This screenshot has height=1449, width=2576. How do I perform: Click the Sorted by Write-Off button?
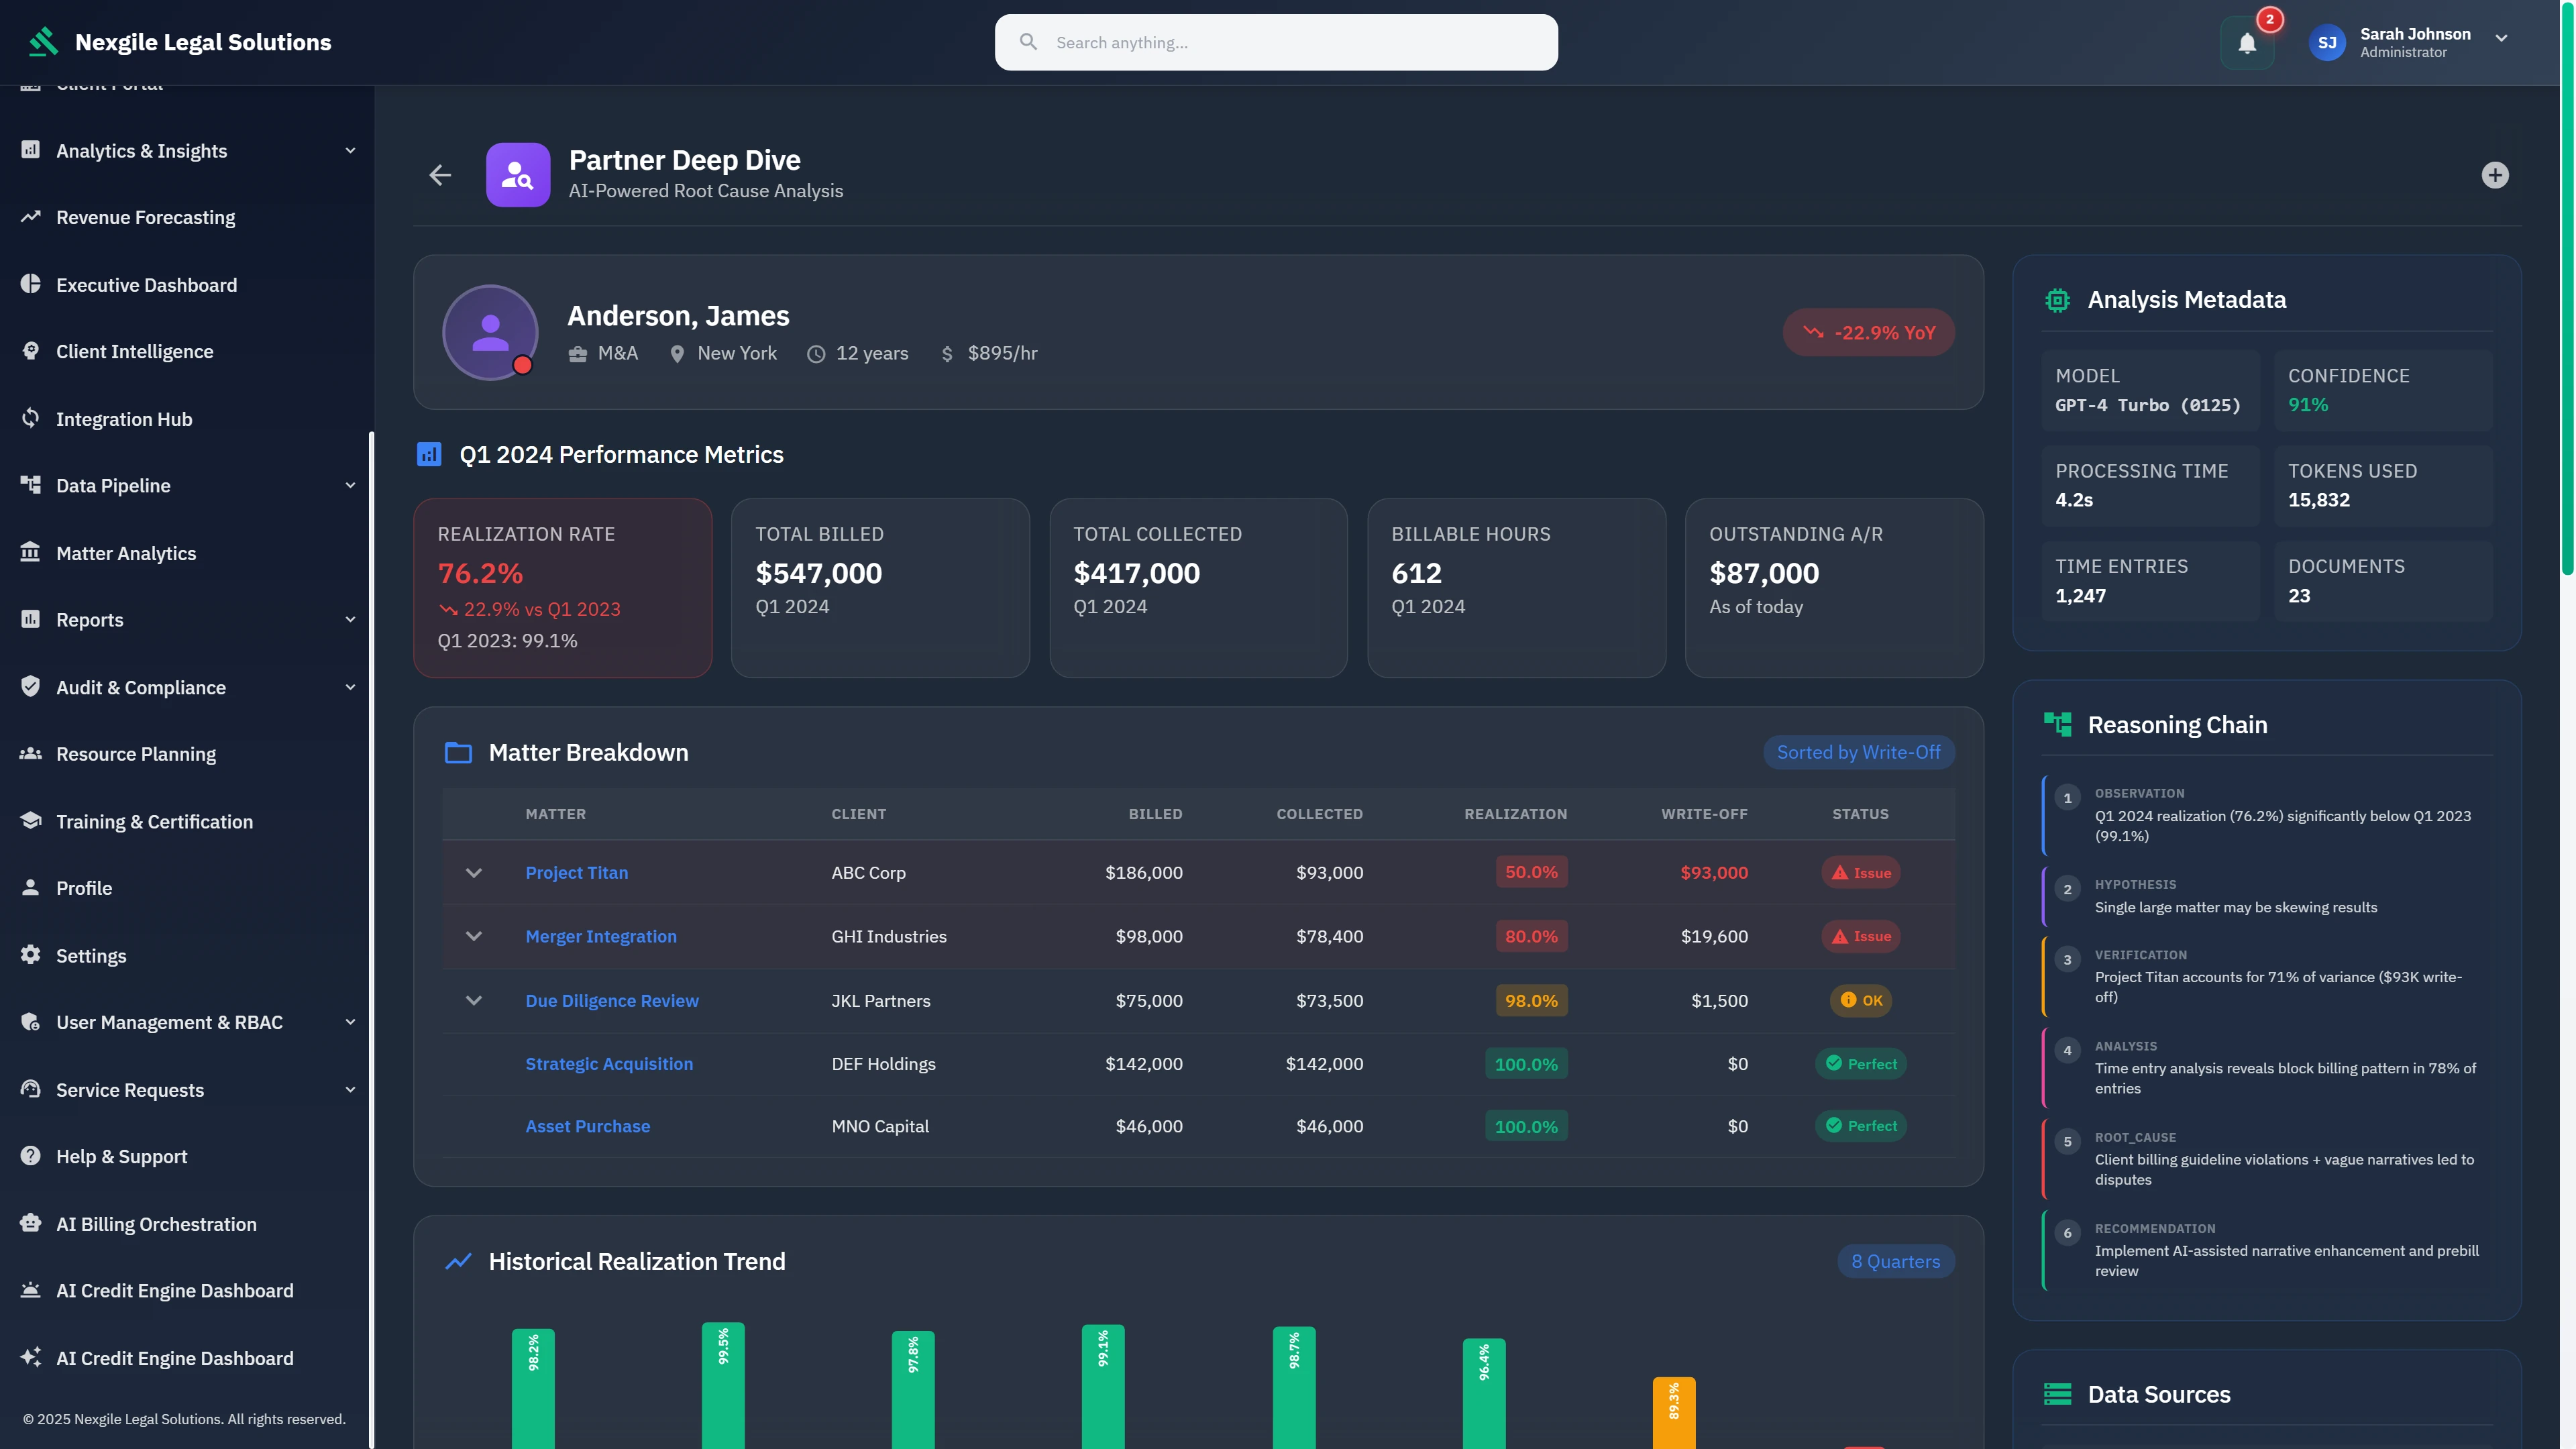tap(1858, 752)
